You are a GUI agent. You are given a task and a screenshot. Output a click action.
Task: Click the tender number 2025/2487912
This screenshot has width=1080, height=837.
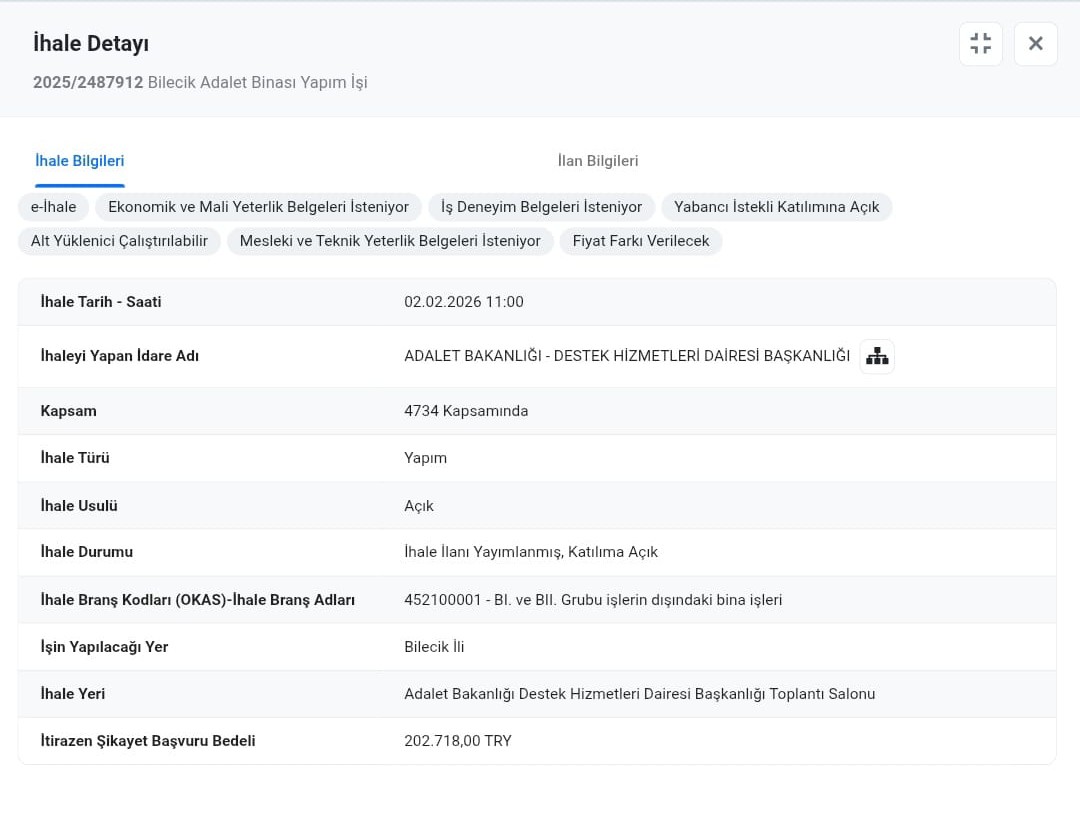pos(88,82)
